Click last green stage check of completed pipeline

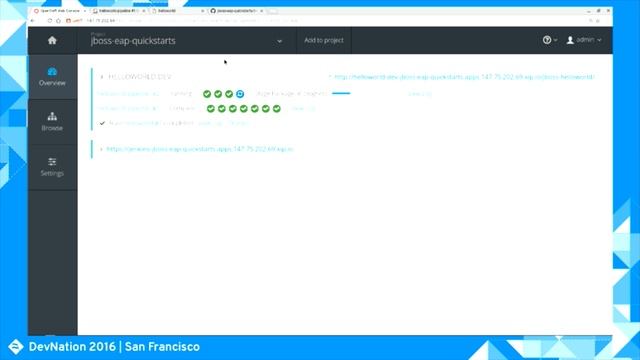coord(277,109)
